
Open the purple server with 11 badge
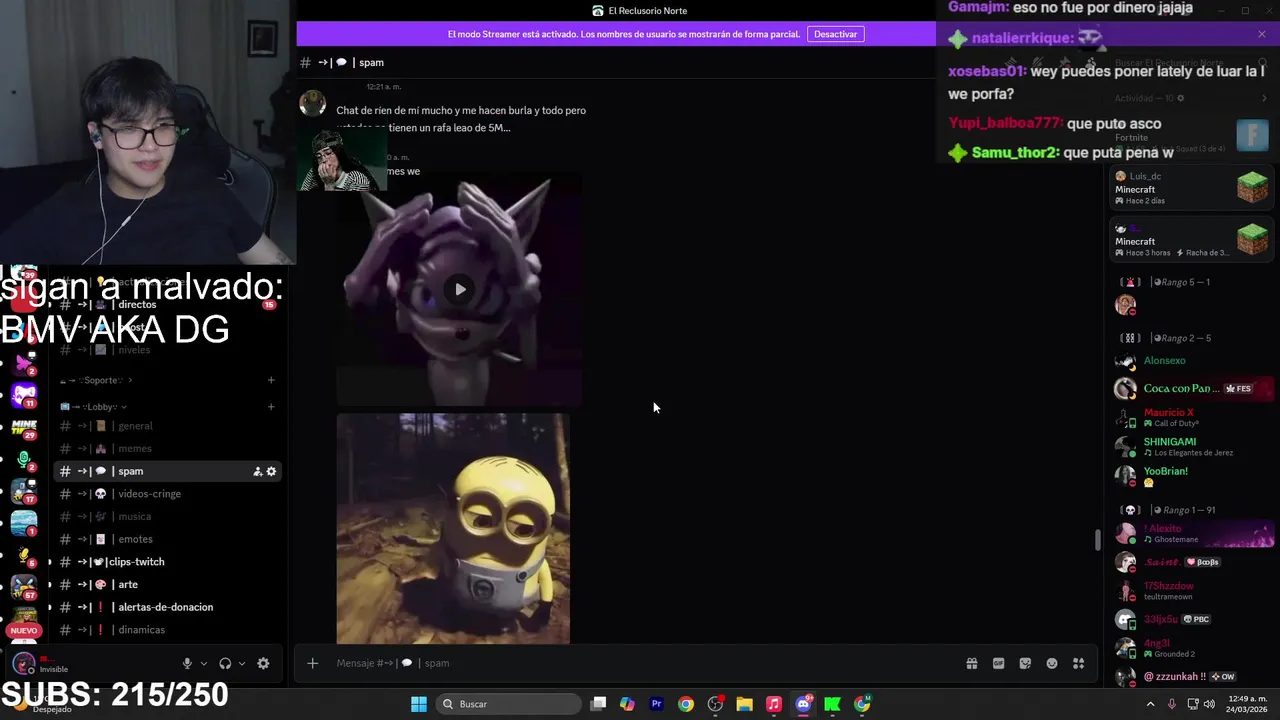pyautogui.click(x=24, y=395)
